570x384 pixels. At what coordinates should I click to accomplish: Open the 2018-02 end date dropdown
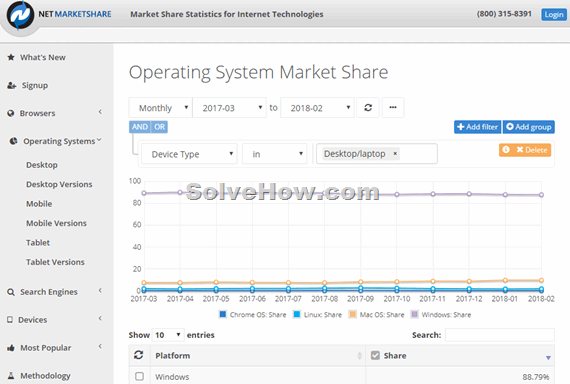[317, 108]
